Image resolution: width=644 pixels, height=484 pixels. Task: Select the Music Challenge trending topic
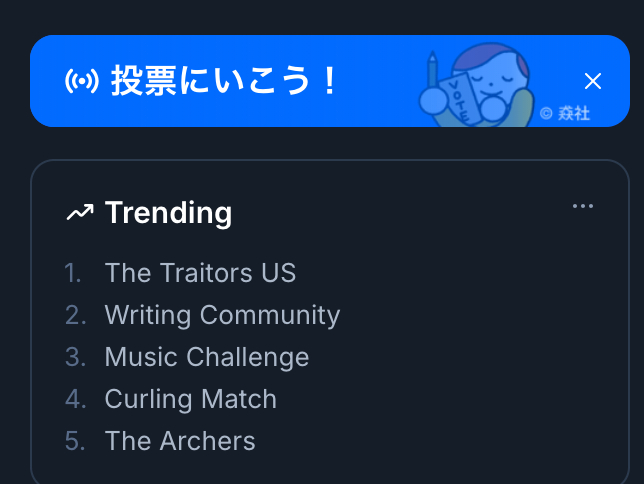click(x=207, y=357)
